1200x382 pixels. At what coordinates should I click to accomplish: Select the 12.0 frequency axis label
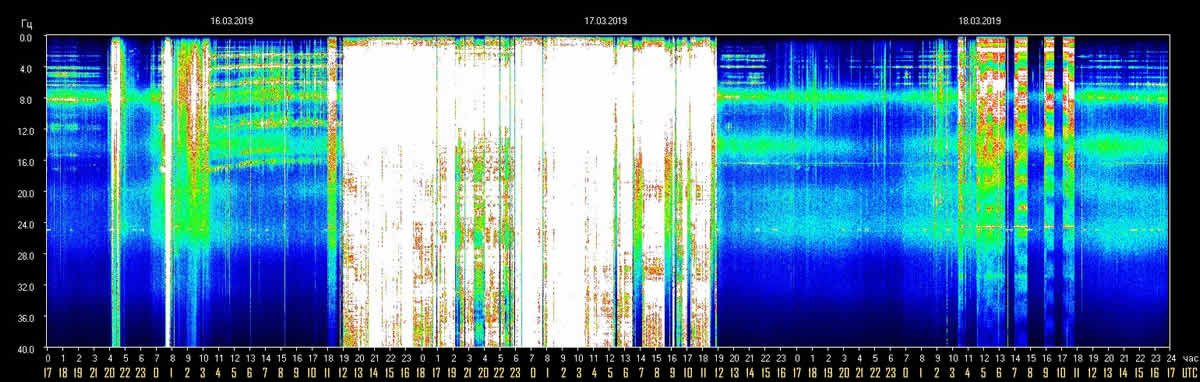pyautogui.click(x=25, y=131)
